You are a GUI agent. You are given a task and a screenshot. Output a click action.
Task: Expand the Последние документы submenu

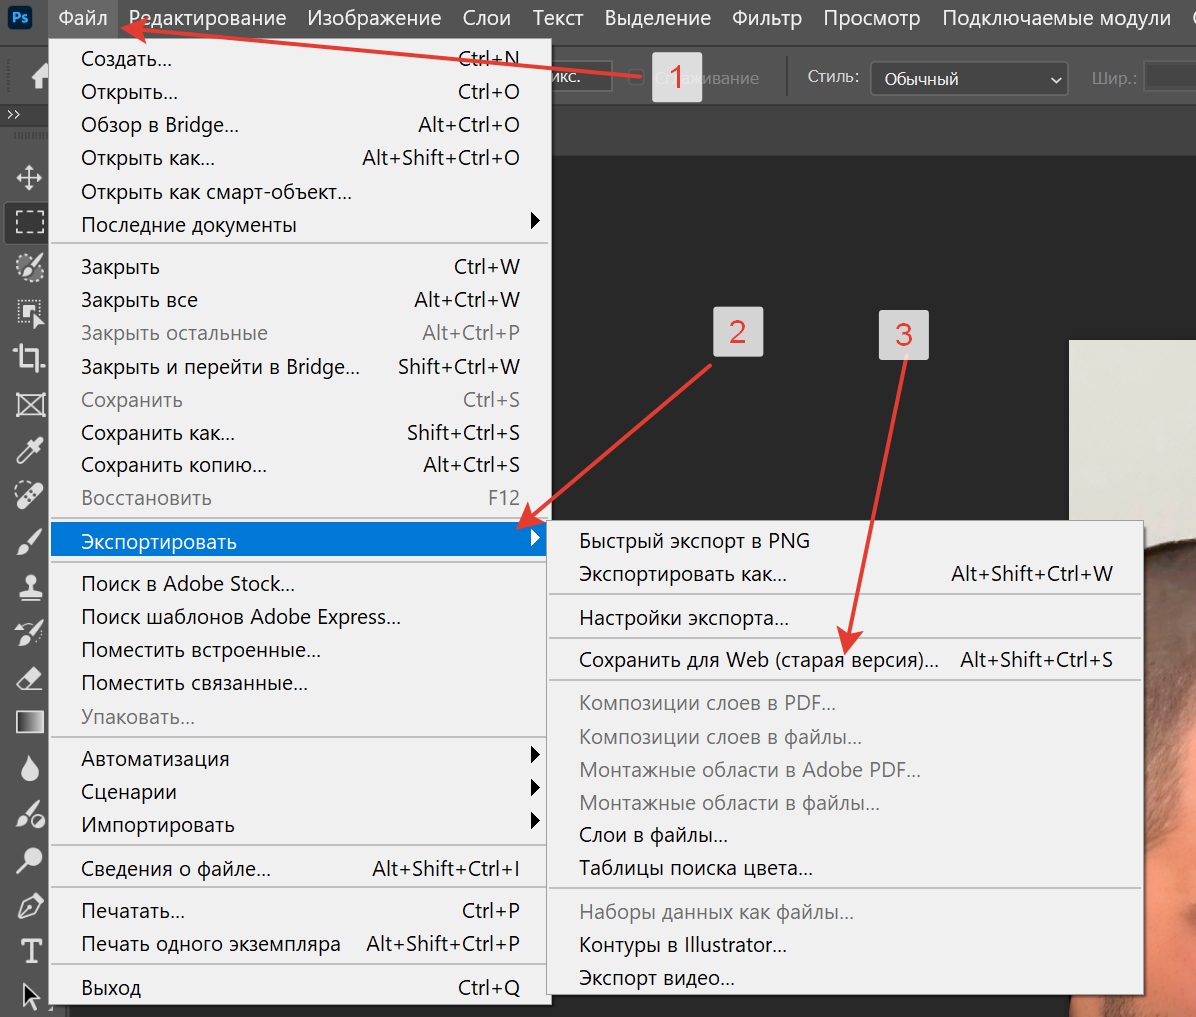(x=299, y=225)
